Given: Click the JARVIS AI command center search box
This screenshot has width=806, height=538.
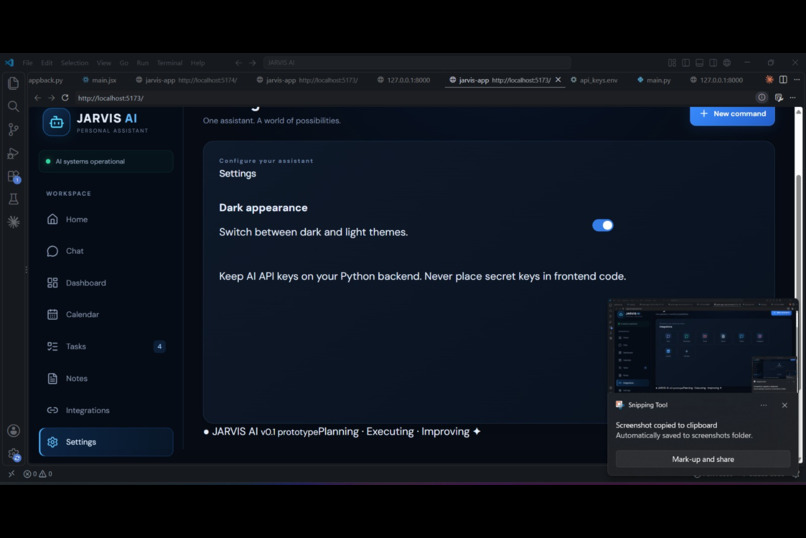Looking at the screenshot, I should (x=416, y=63).
